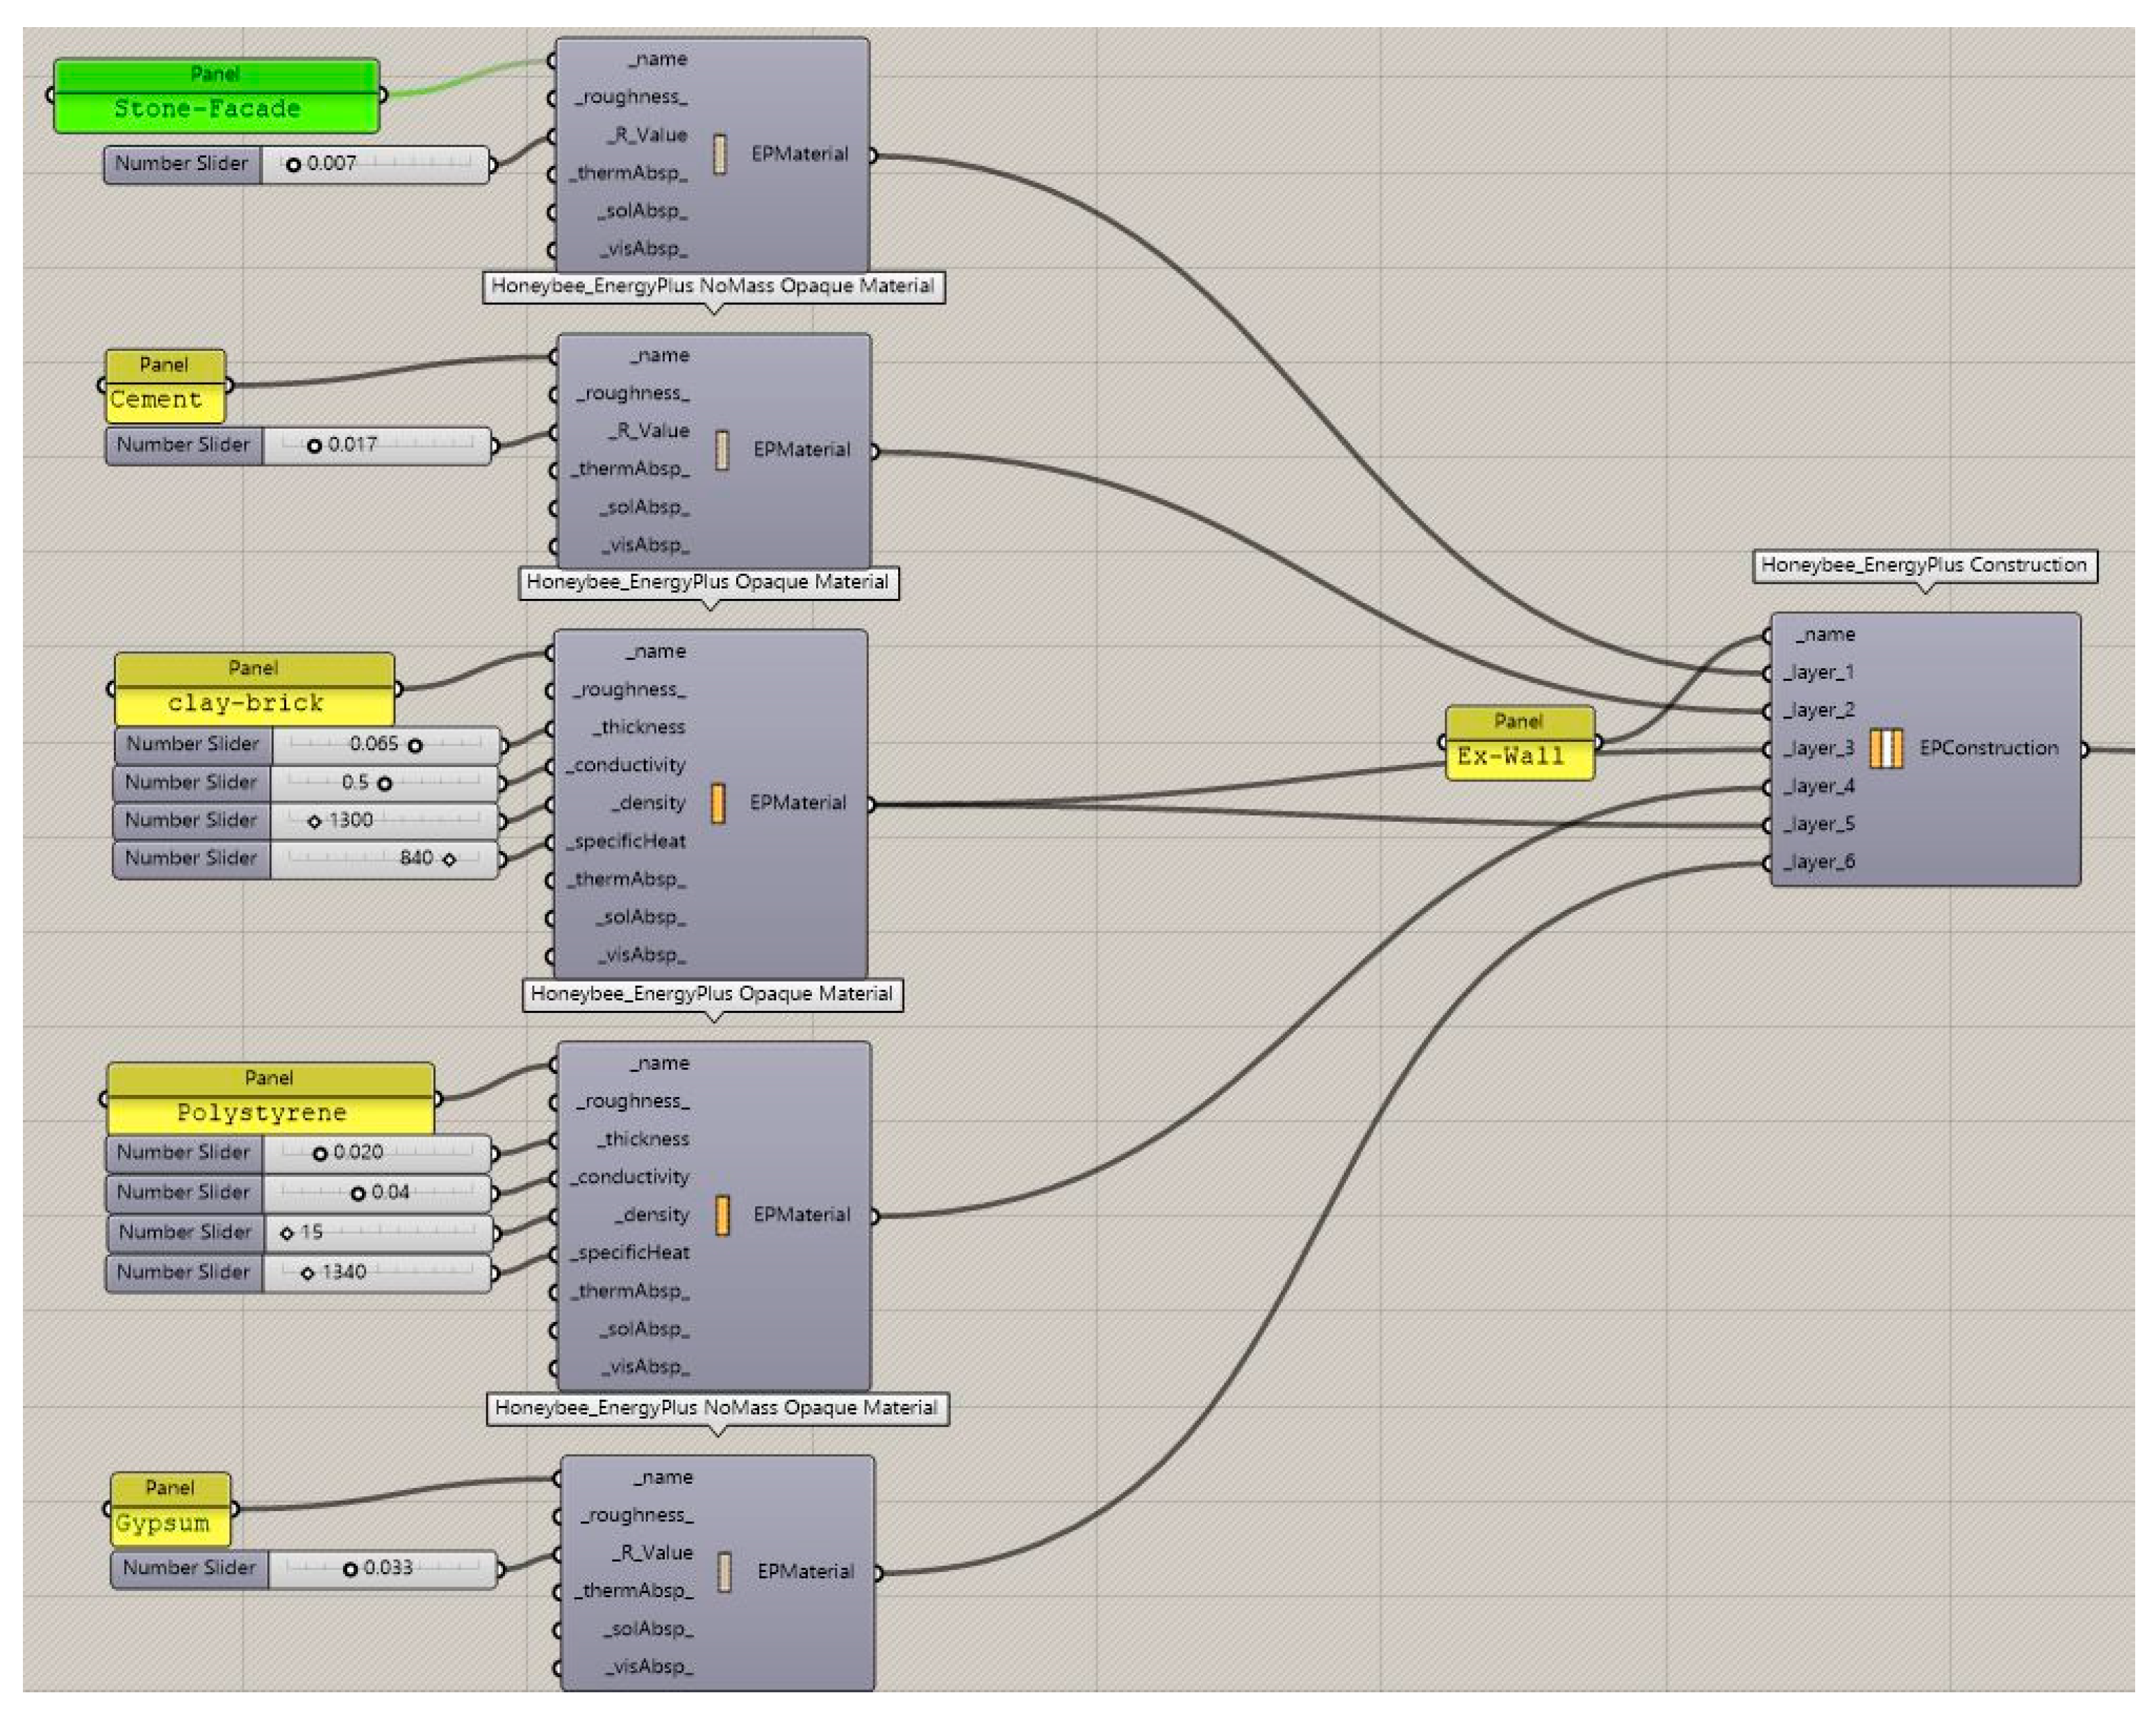Click the _layer_6 input grip on EPConstruction
Viewport: 2156px width, 1718px height.
(1768, 863)
